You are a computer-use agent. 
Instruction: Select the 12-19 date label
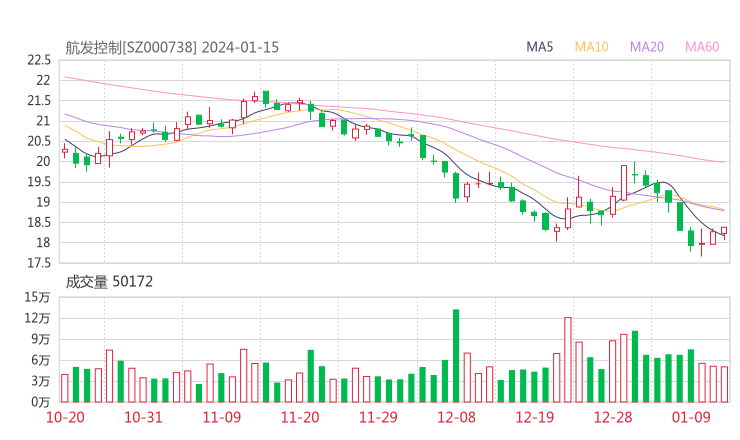point(534,417)
